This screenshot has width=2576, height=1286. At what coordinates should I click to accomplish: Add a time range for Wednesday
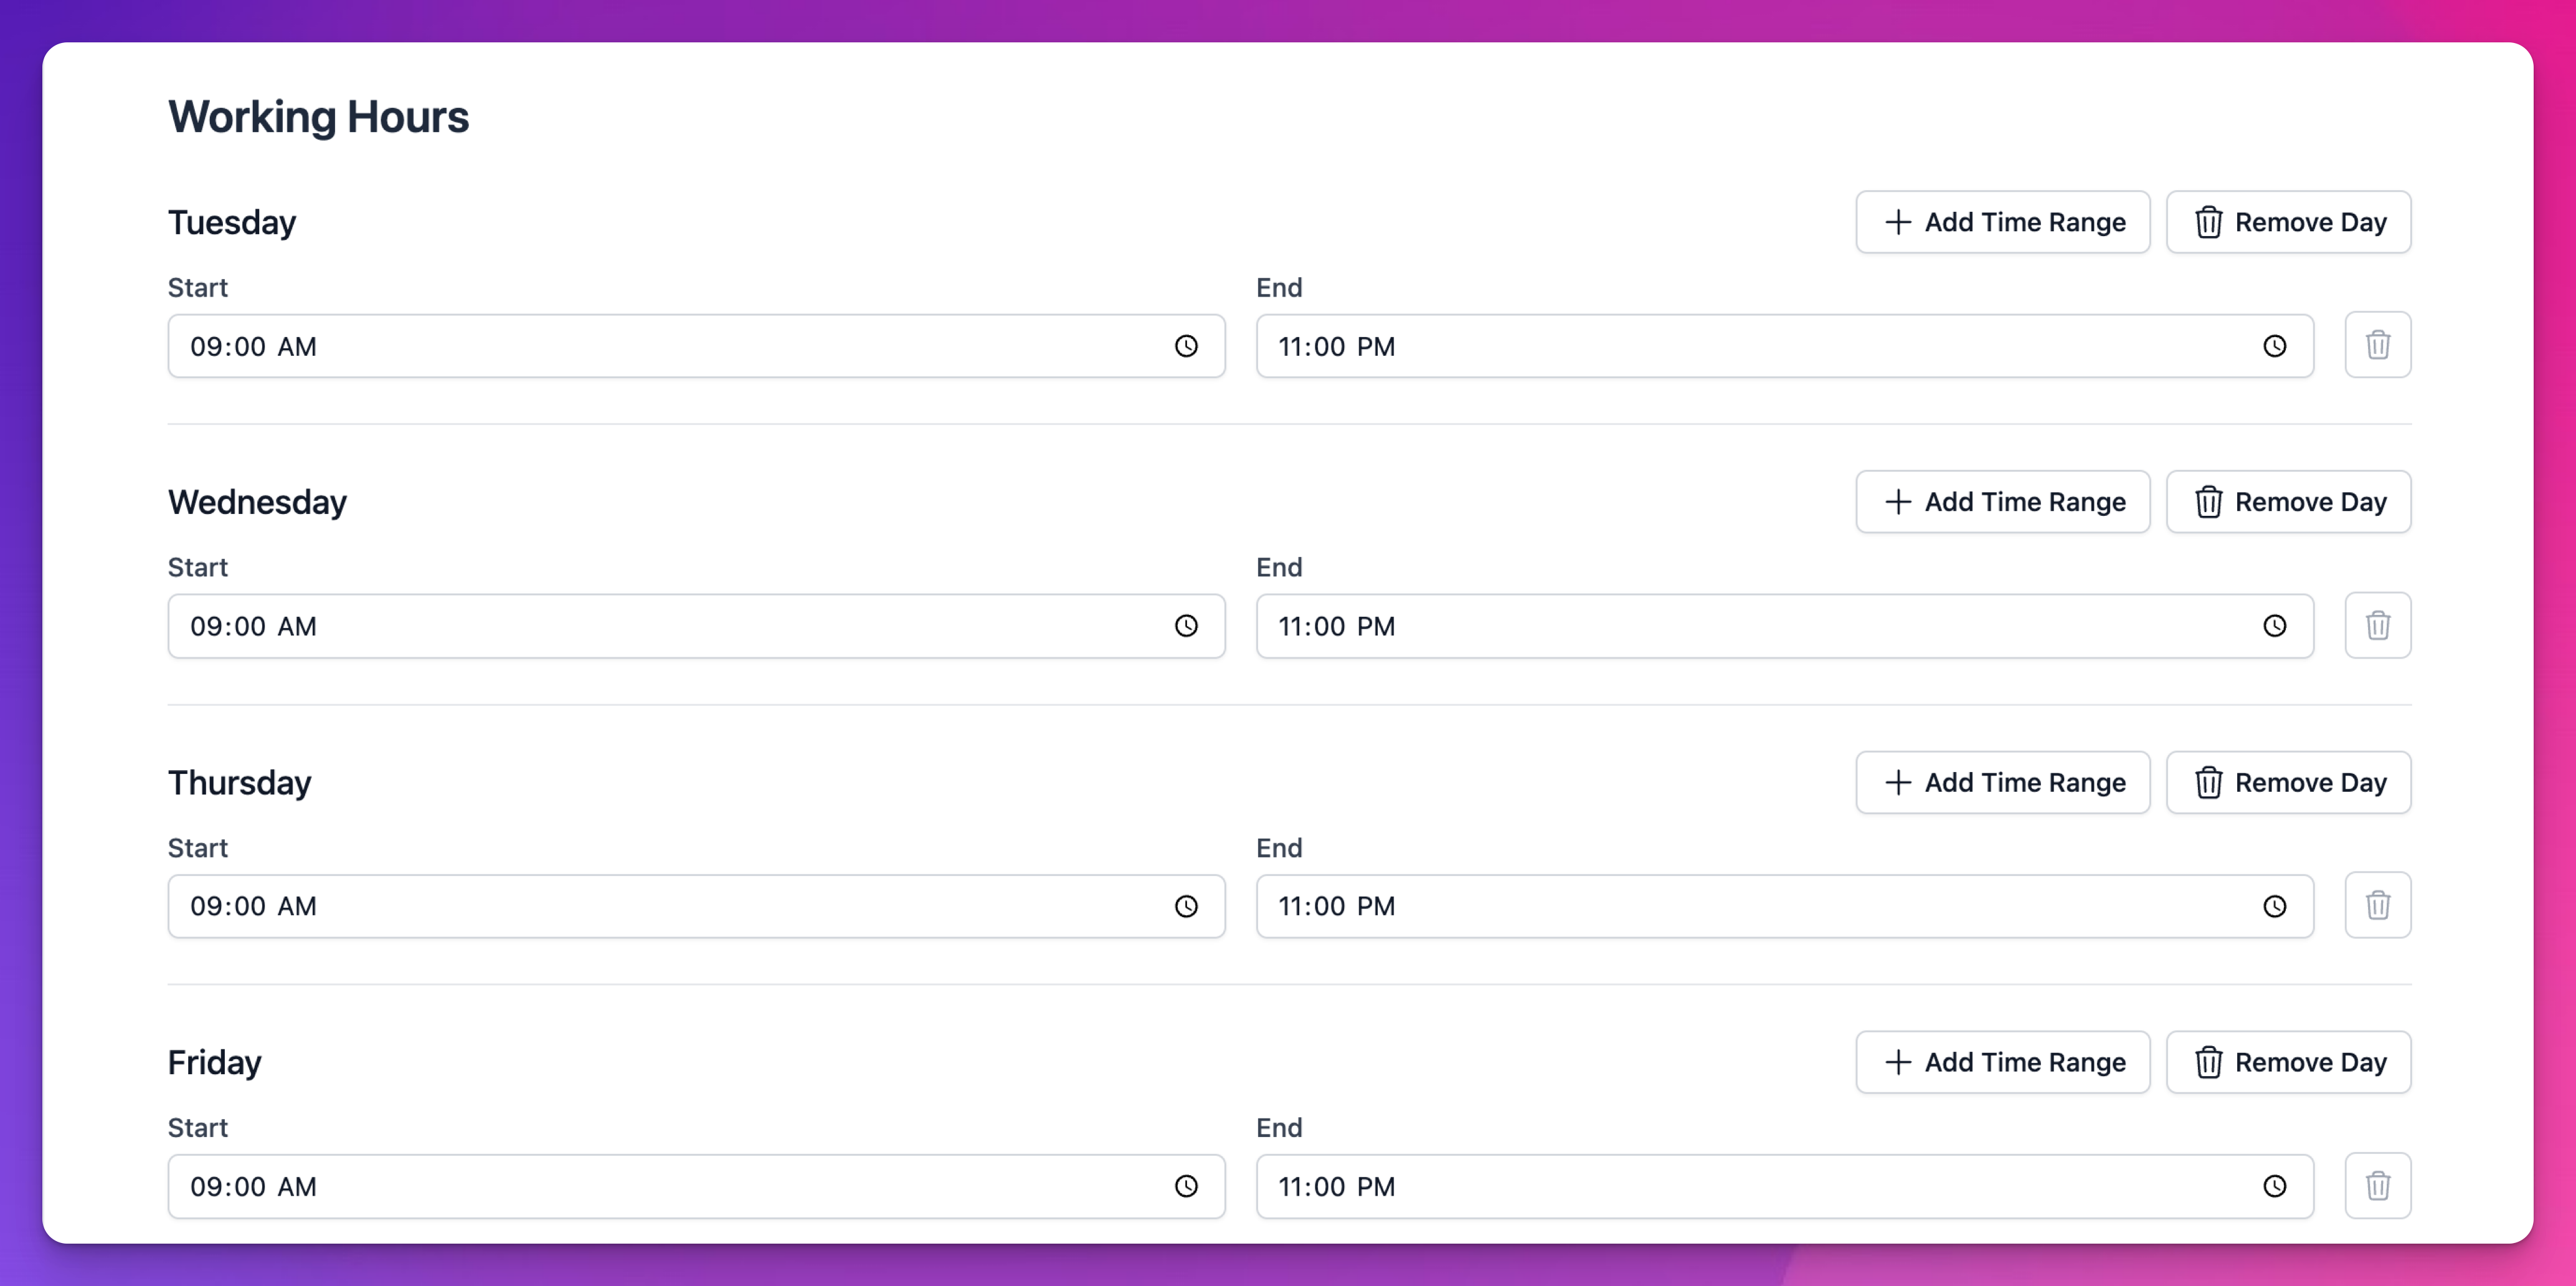point(2002,502)
